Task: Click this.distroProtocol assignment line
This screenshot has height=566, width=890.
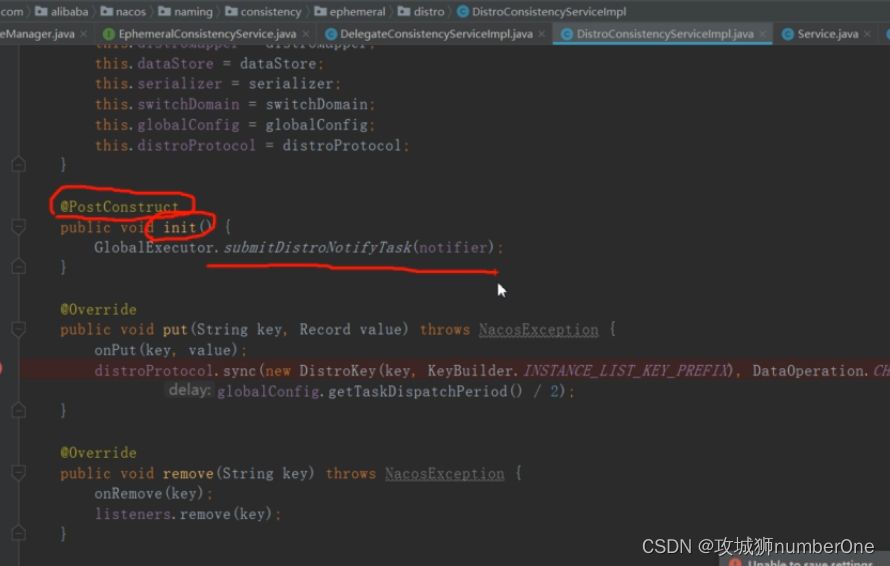Action: pyautogui.click(x=251, y=145)
